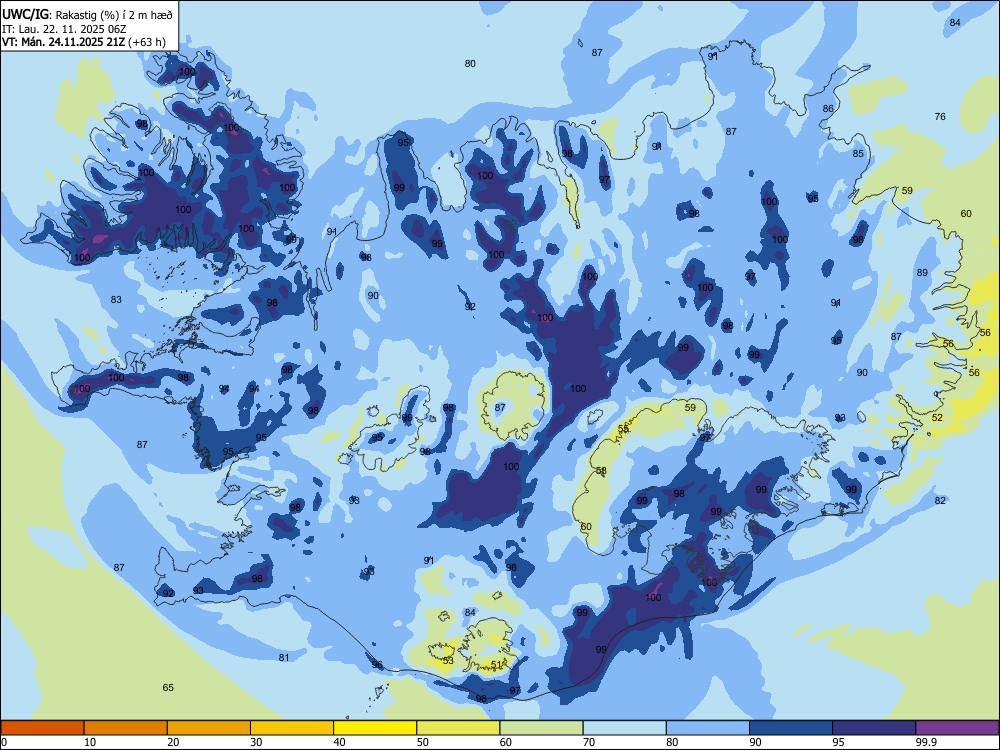Image resolution: width=1000 pixels, height=750 pixels.
Task: Select the 20–30 amber legend swatch
Action: 209,728
